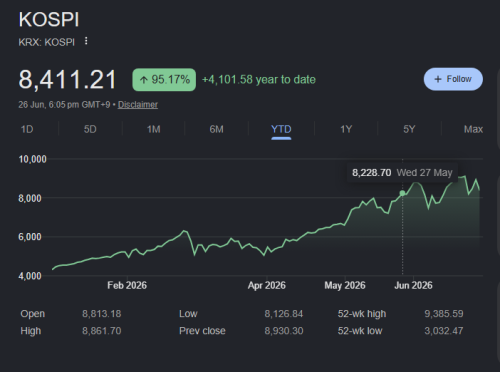This screenshot has width=500, height=372.
Task: Click the KRX: KOSPI ticker label
Action: [x=47, y=42]
